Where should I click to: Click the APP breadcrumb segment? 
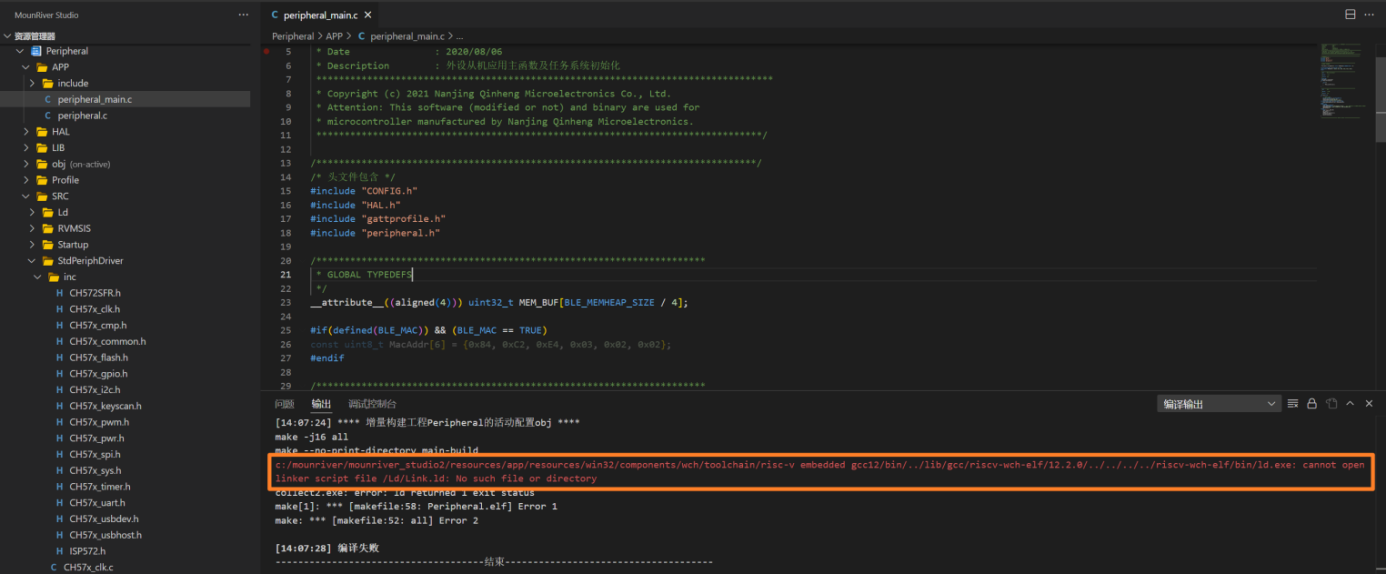point(334,36)
